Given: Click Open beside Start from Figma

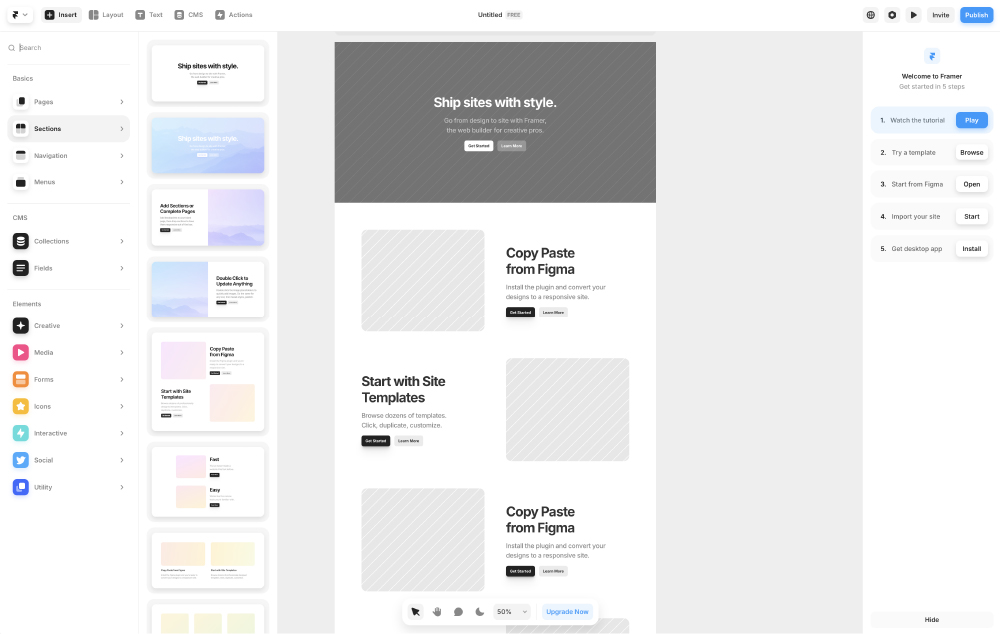Looking at the screenshot, I should (972, 185).
